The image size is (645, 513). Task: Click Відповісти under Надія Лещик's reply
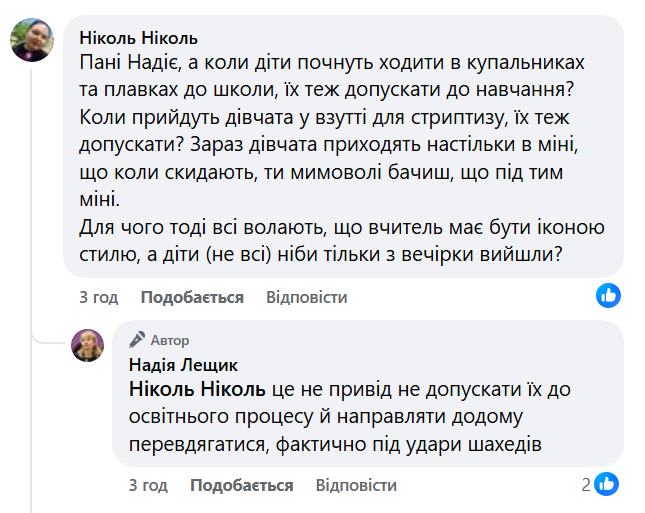tap(356, 485)
